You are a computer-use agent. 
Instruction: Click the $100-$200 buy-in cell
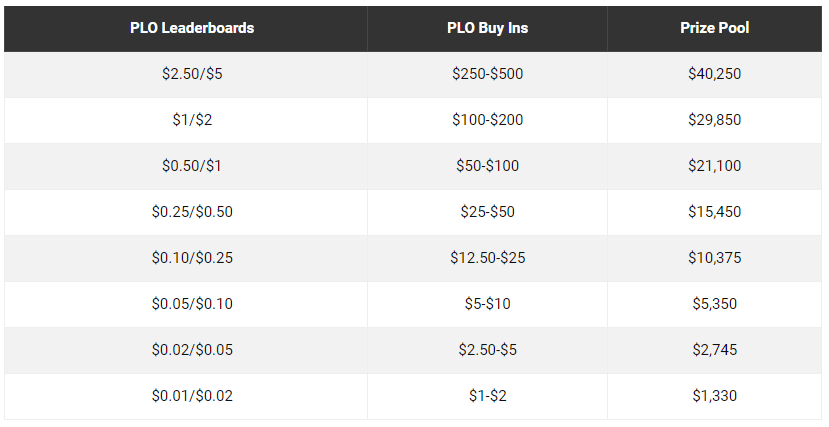pyautogui.click(x=487, y=120)
